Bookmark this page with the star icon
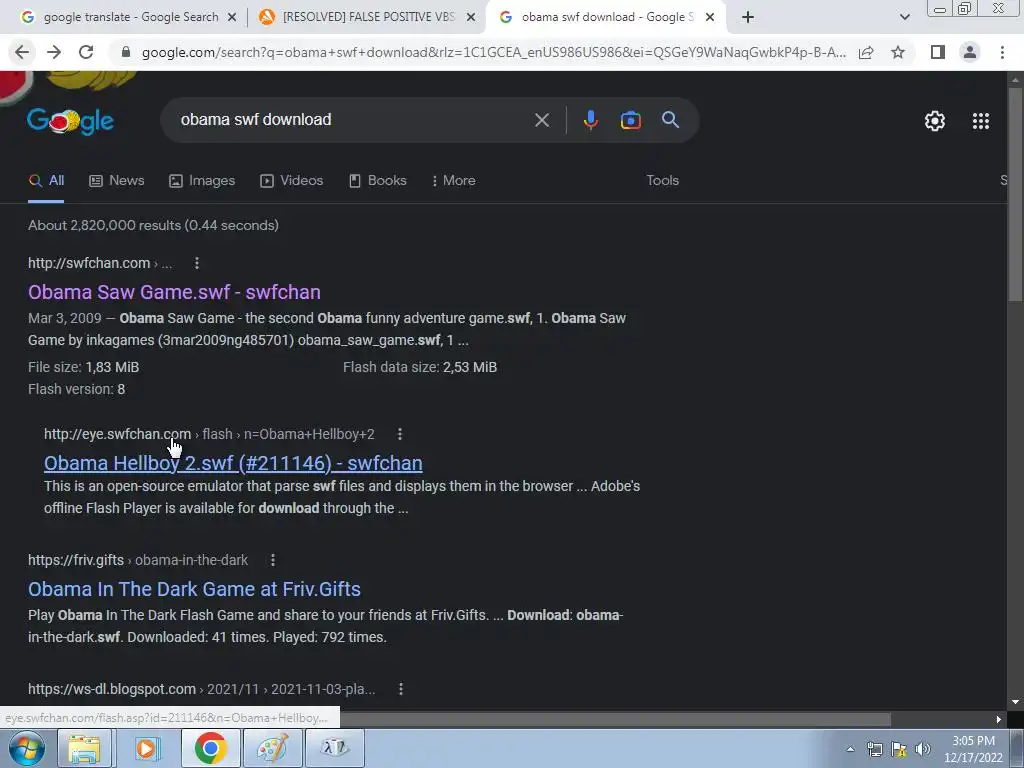 click(x=898, y=52)
